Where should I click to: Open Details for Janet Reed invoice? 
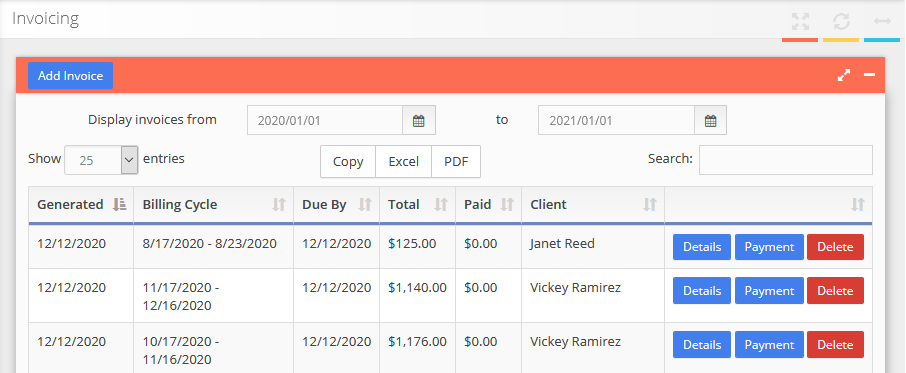(x=702, y=247)
